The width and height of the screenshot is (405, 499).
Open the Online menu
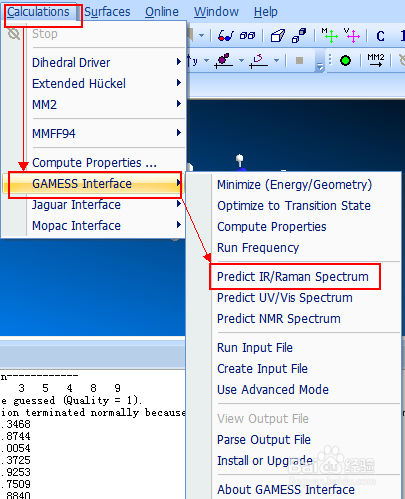click(x=162, y=12)
